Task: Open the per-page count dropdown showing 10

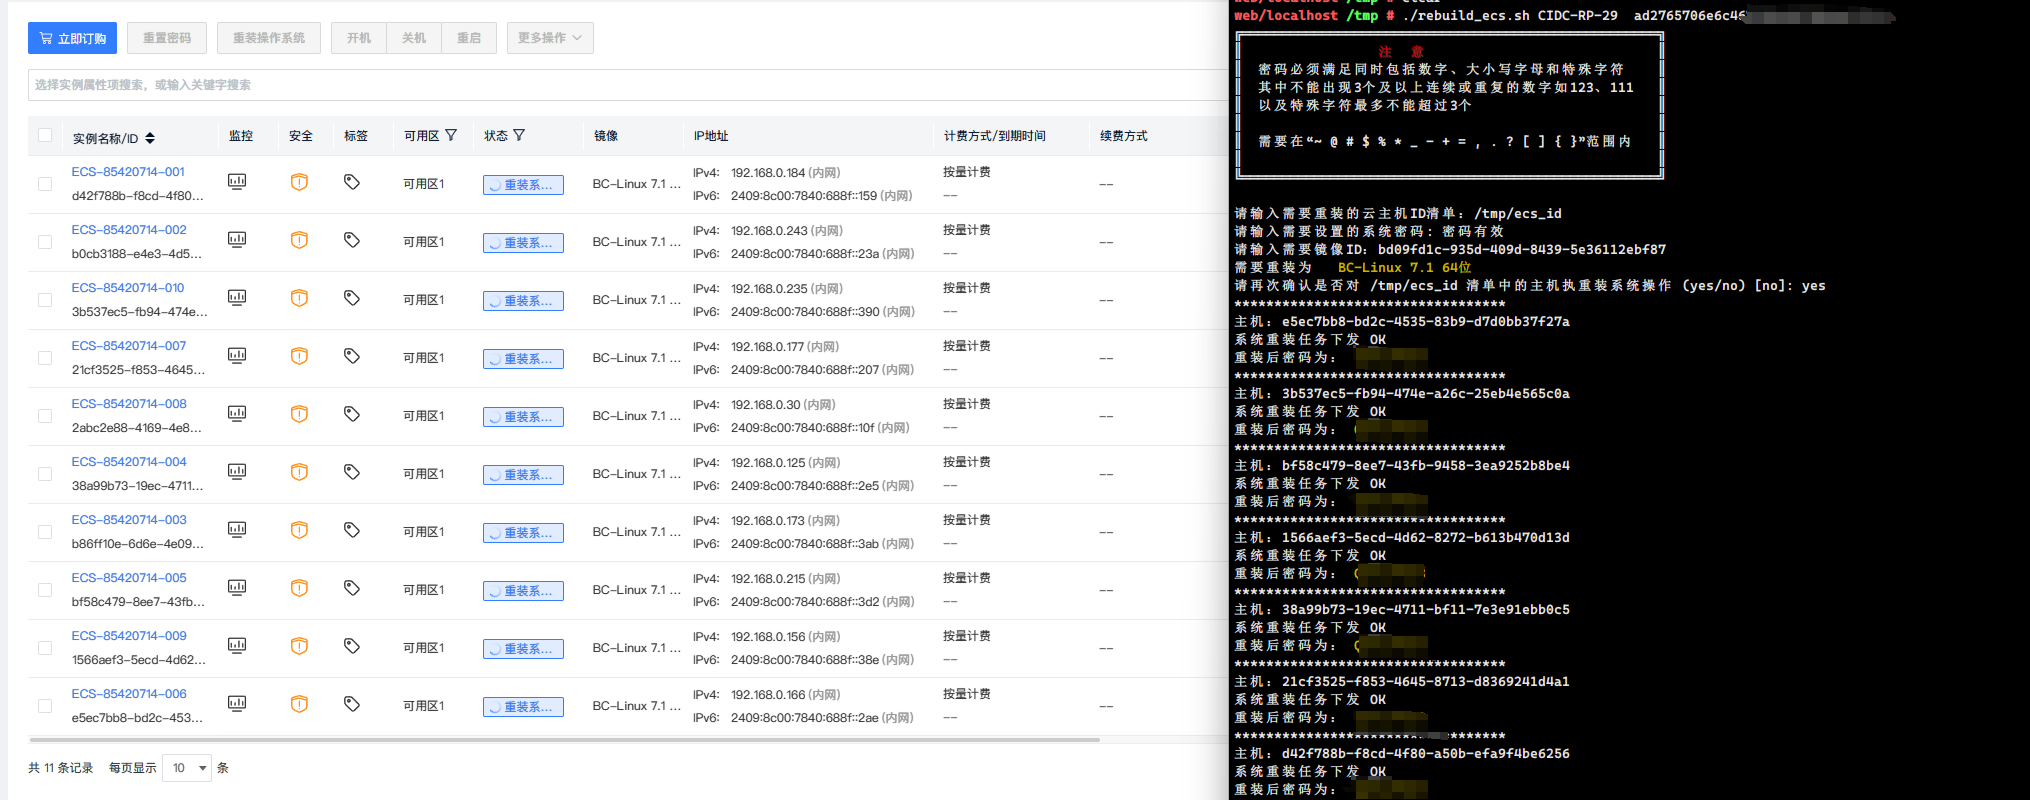Action: coord(187,768)
